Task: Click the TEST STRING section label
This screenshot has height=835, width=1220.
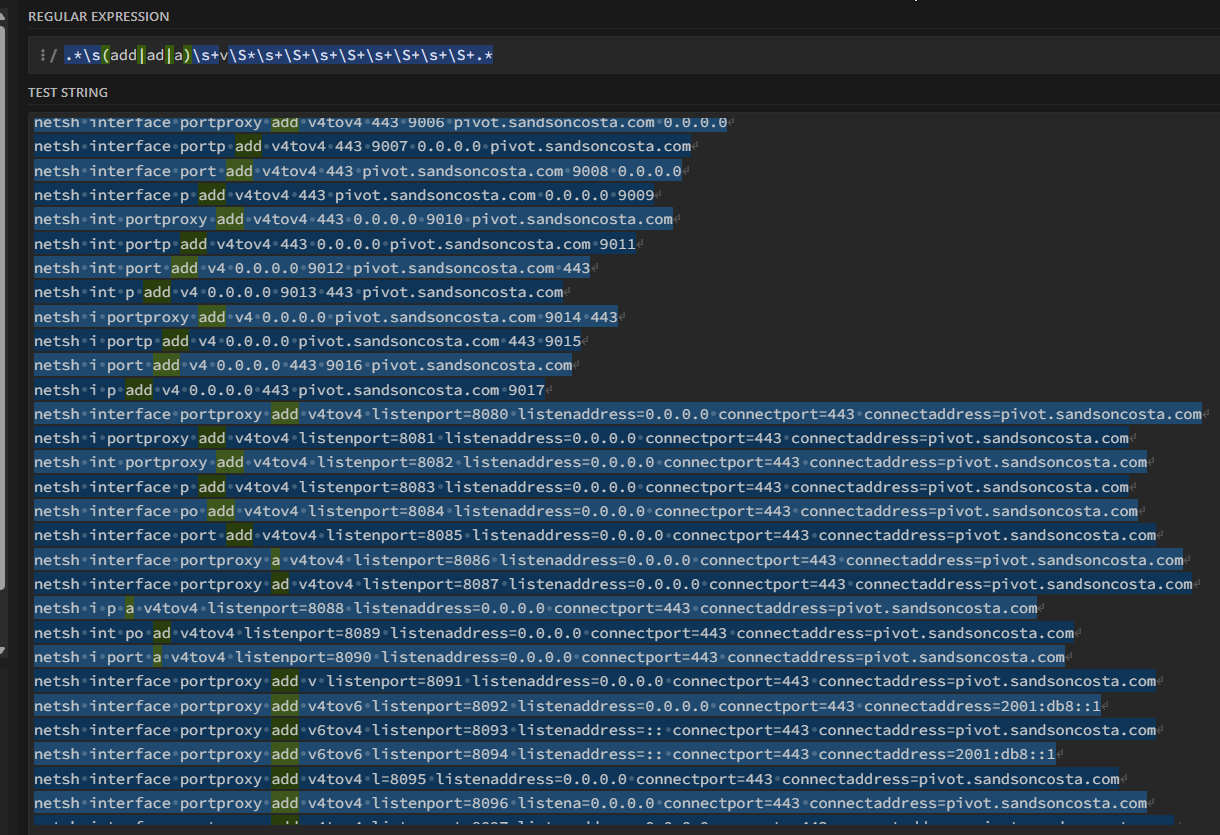Action: (x=68, y=92)
